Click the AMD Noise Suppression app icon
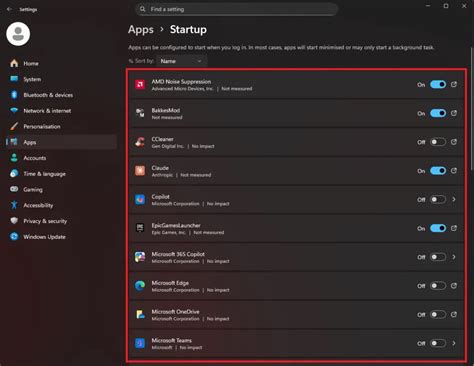This screenshot has width=474, height=366. [140, 85]
